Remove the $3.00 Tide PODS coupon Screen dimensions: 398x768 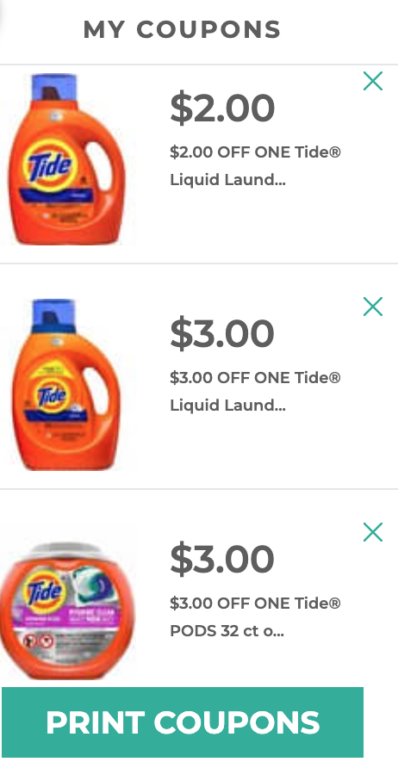coord(373,532)
